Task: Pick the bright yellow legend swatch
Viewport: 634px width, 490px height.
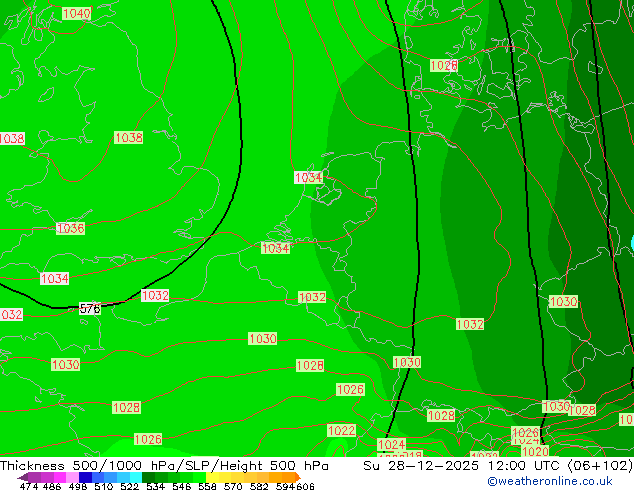Action: point(212,477)
